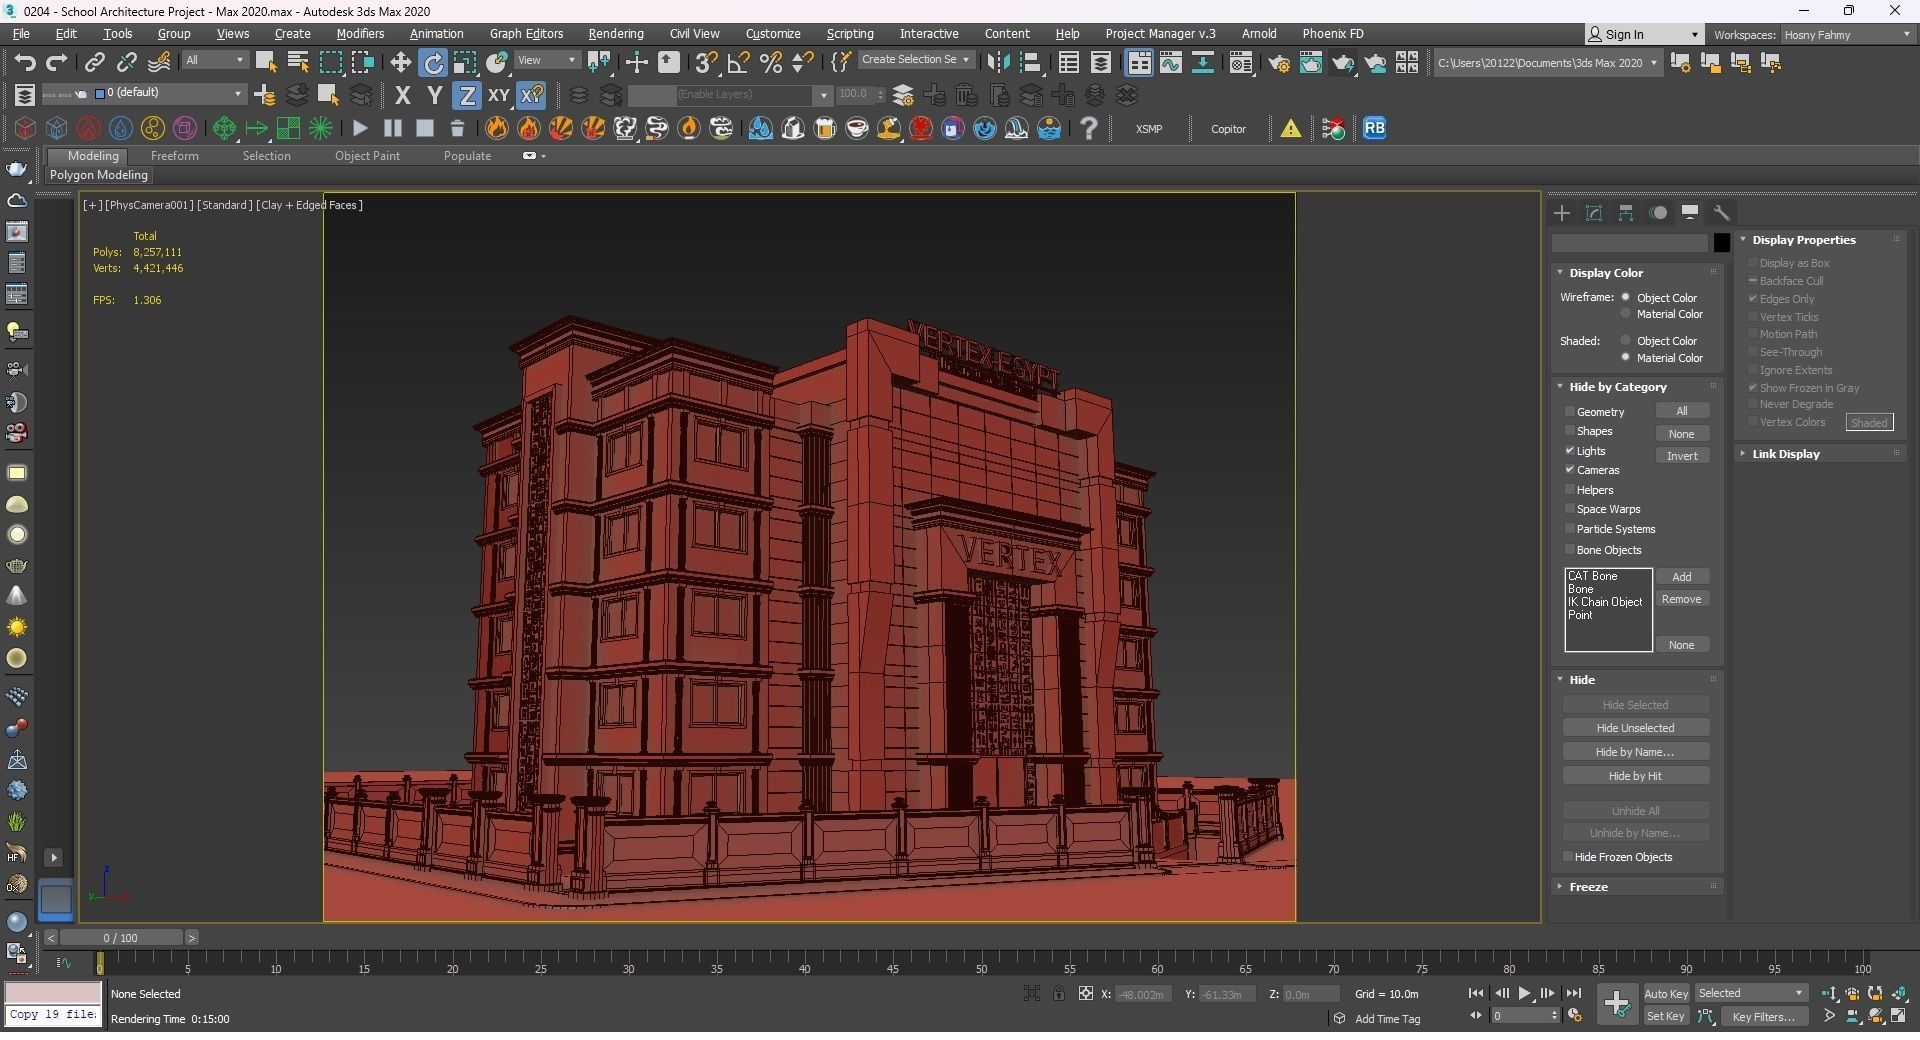Click the Auto Key button
1920x1040 pixels.
click(1666, 993)
